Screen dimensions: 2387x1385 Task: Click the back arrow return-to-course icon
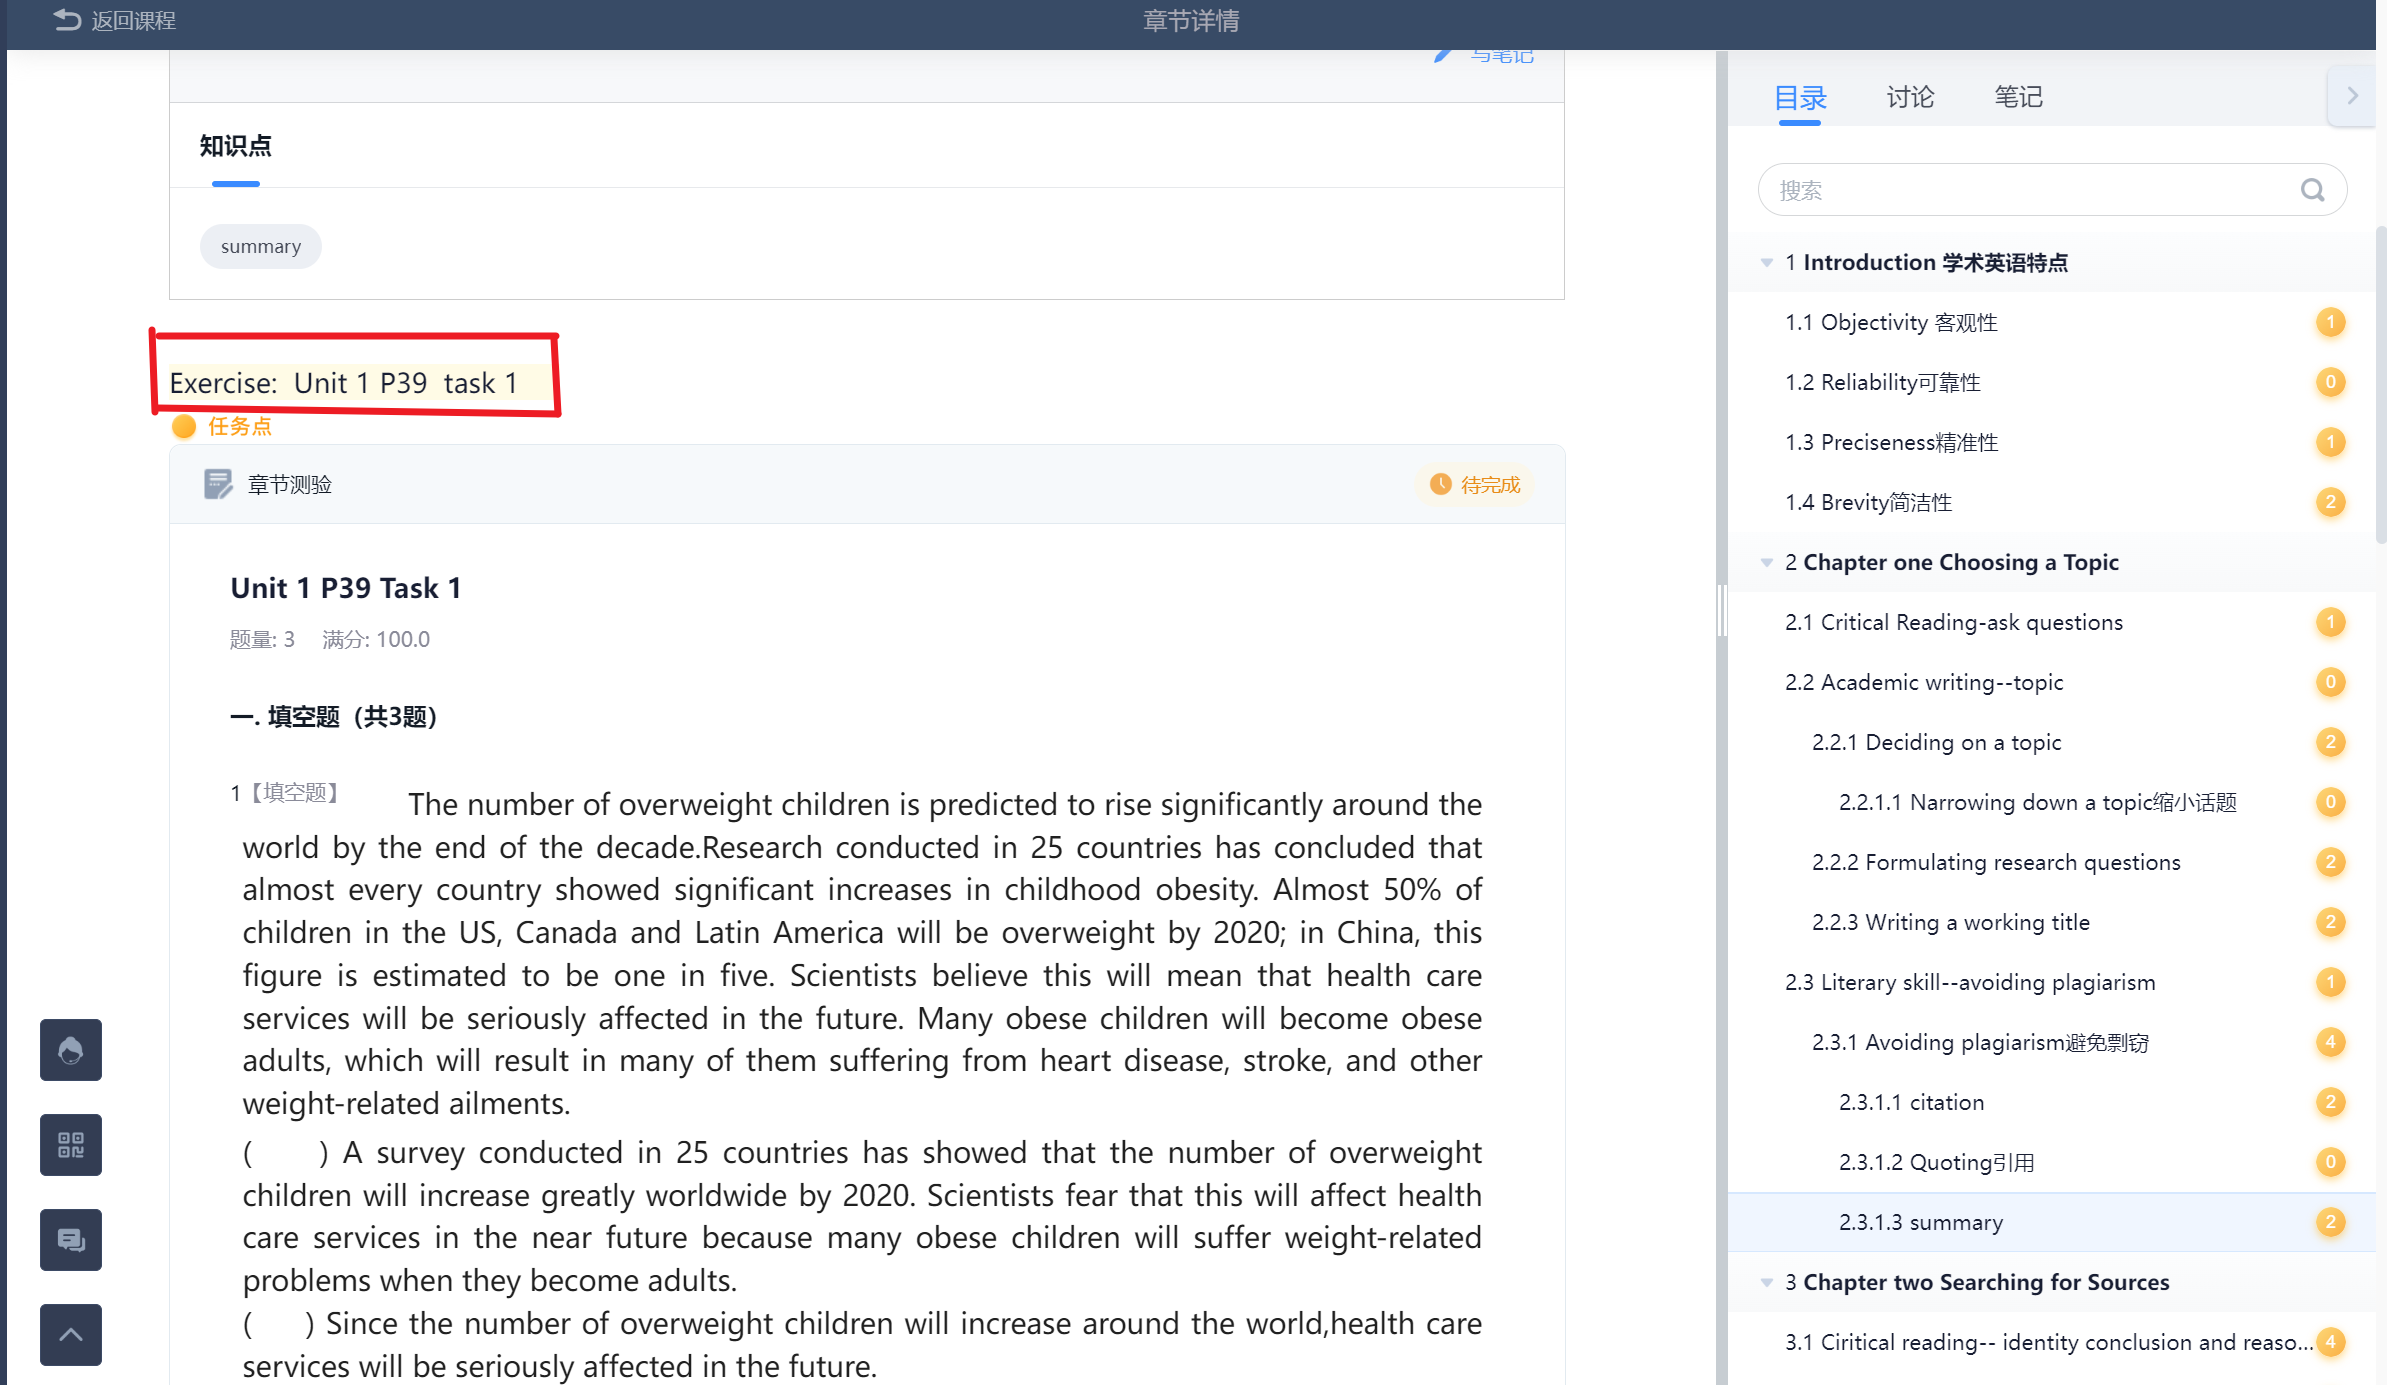pos(67,20)
